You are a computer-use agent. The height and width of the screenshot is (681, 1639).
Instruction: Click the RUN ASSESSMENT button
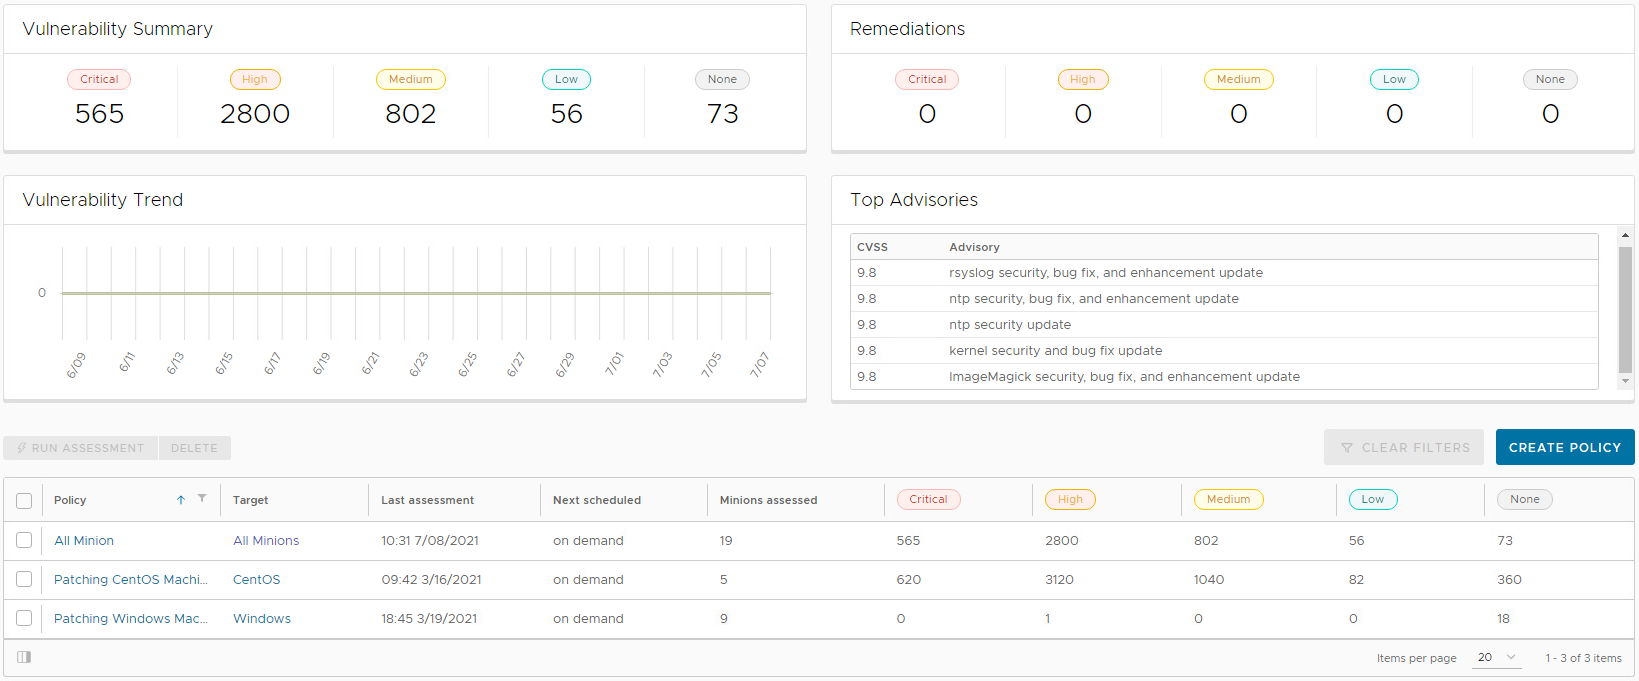pos(80,448)
